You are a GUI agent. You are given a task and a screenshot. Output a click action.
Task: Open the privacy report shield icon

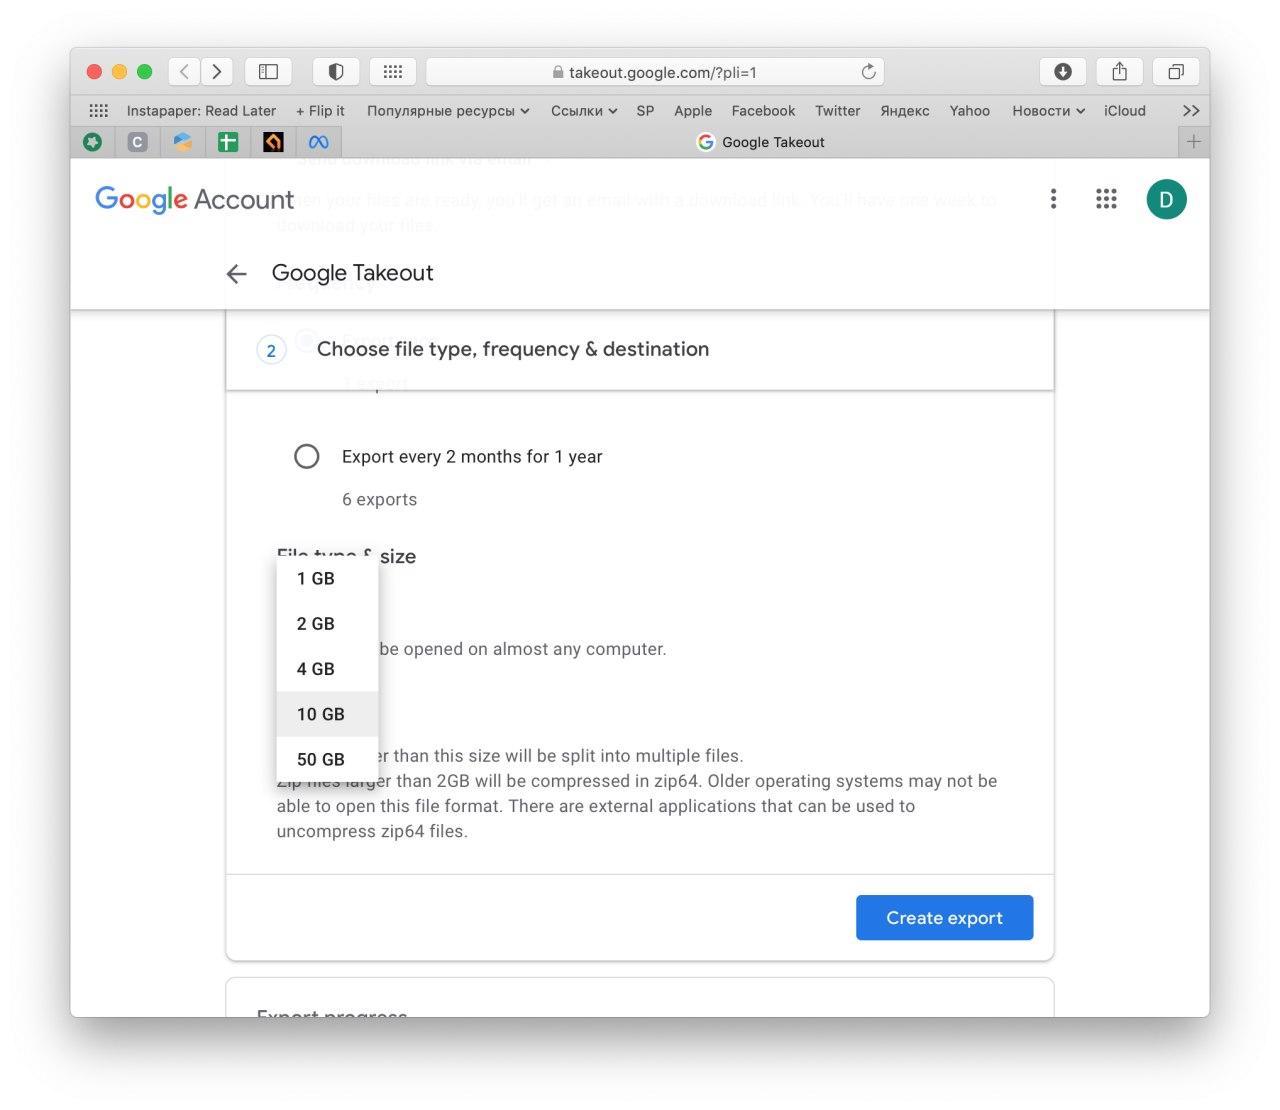pos(336,71)
